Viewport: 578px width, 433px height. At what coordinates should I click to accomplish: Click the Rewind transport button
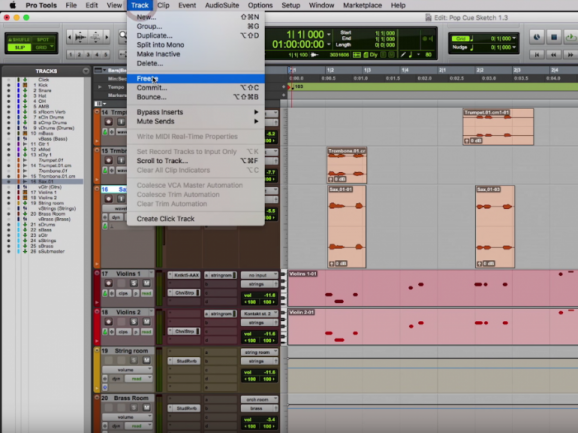pos(554,55)
